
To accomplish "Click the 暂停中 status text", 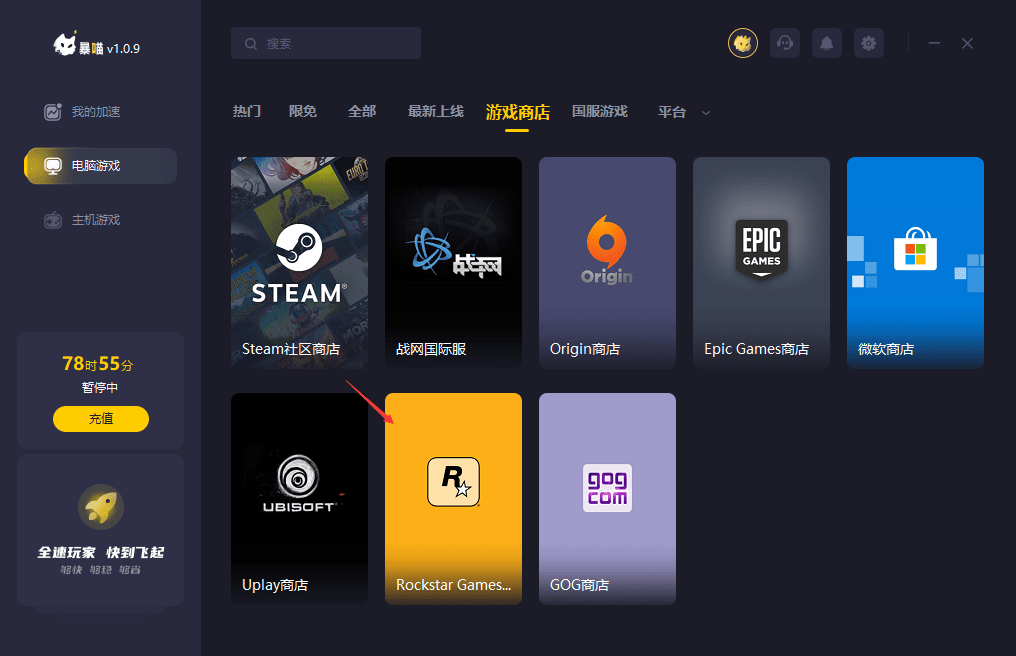I will 100,388.
